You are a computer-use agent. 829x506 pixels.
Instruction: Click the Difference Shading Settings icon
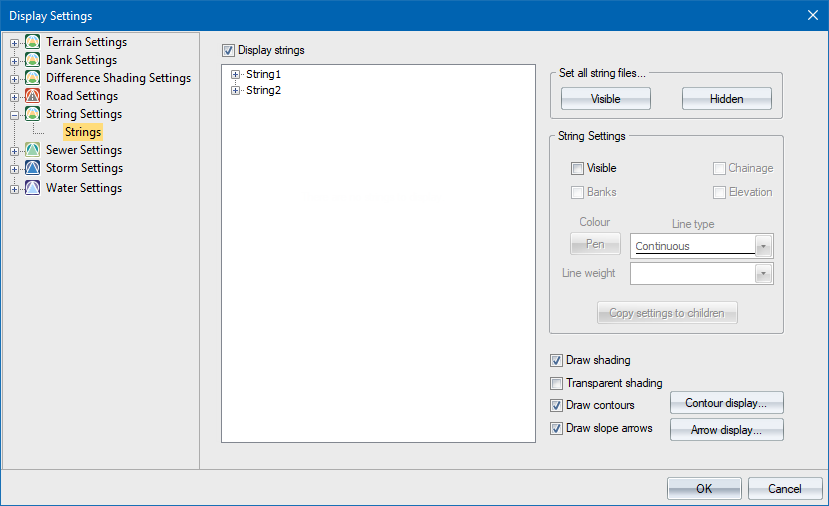(x=32, y=78)
